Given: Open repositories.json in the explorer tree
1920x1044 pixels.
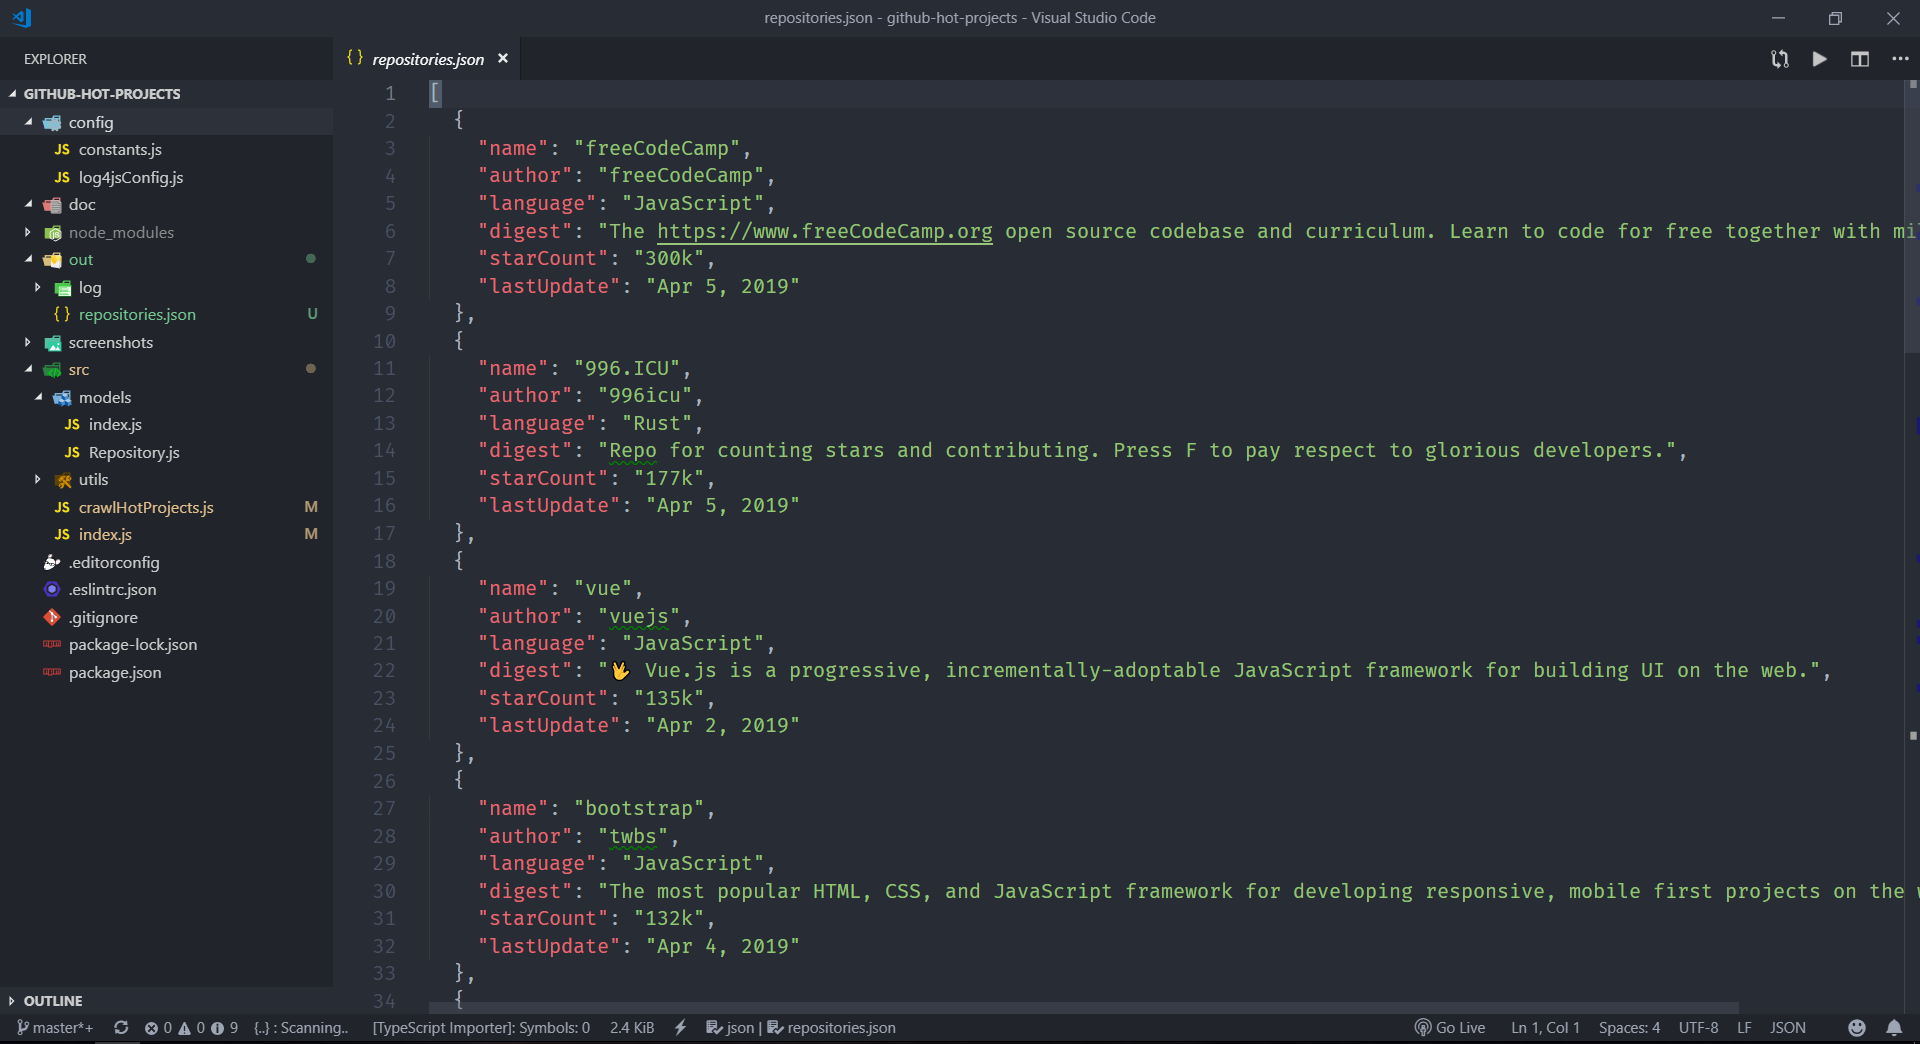Looking at the screenshot, I should (x=137, y=314).
